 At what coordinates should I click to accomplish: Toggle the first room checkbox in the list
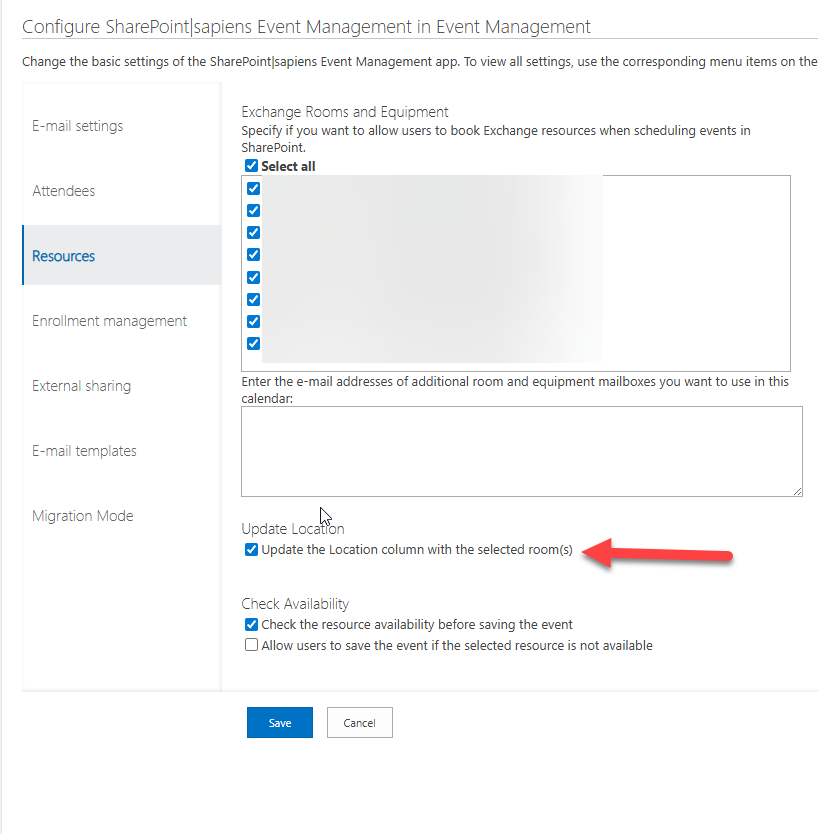tap(253, 188)
